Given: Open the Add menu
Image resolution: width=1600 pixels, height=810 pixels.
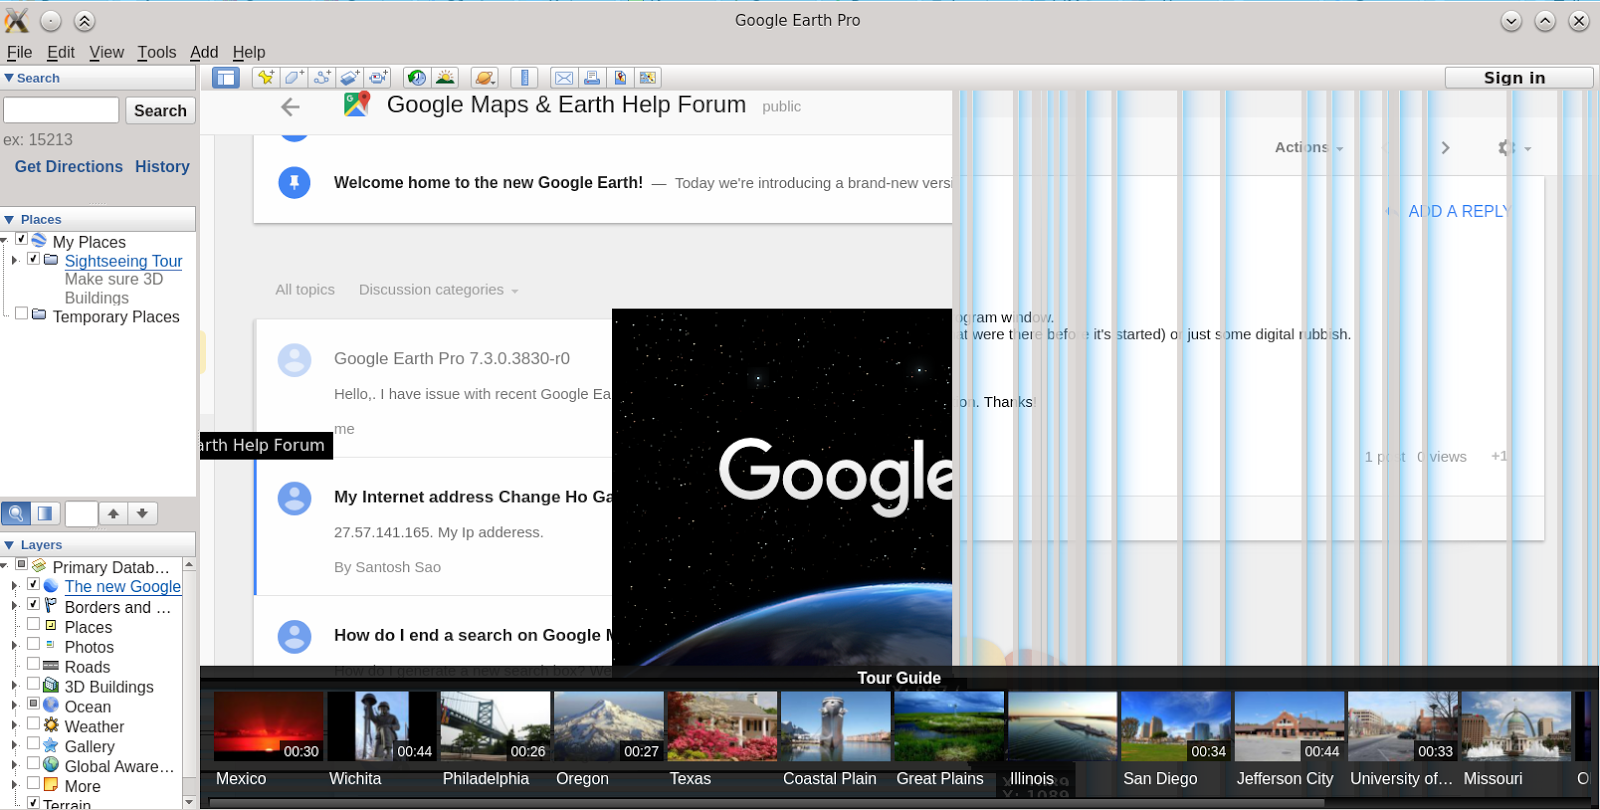Looking at the screenshot, I should click(x=204, y=52).
